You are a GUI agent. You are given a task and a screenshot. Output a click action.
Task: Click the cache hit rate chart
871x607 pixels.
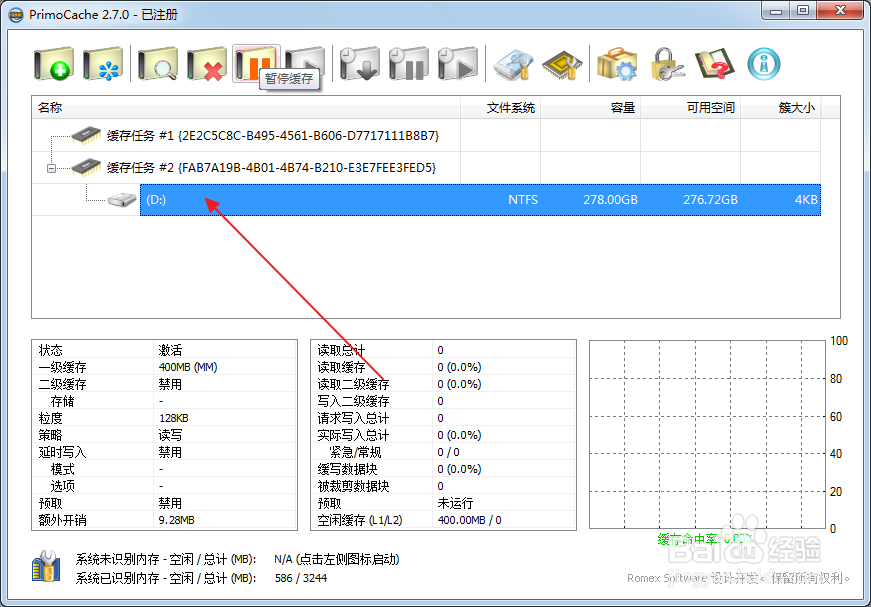pos(707,434)
